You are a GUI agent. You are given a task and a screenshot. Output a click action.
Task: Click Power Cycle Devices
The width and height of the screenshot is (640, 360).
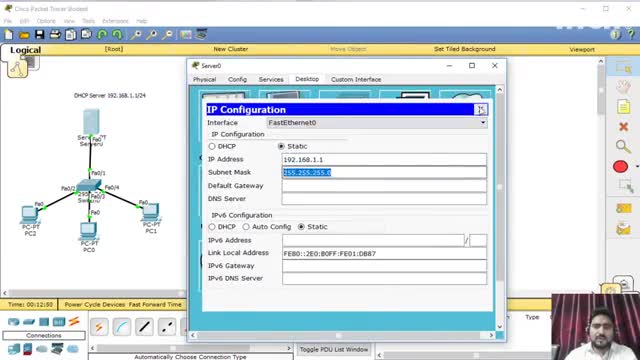point(95,304)
